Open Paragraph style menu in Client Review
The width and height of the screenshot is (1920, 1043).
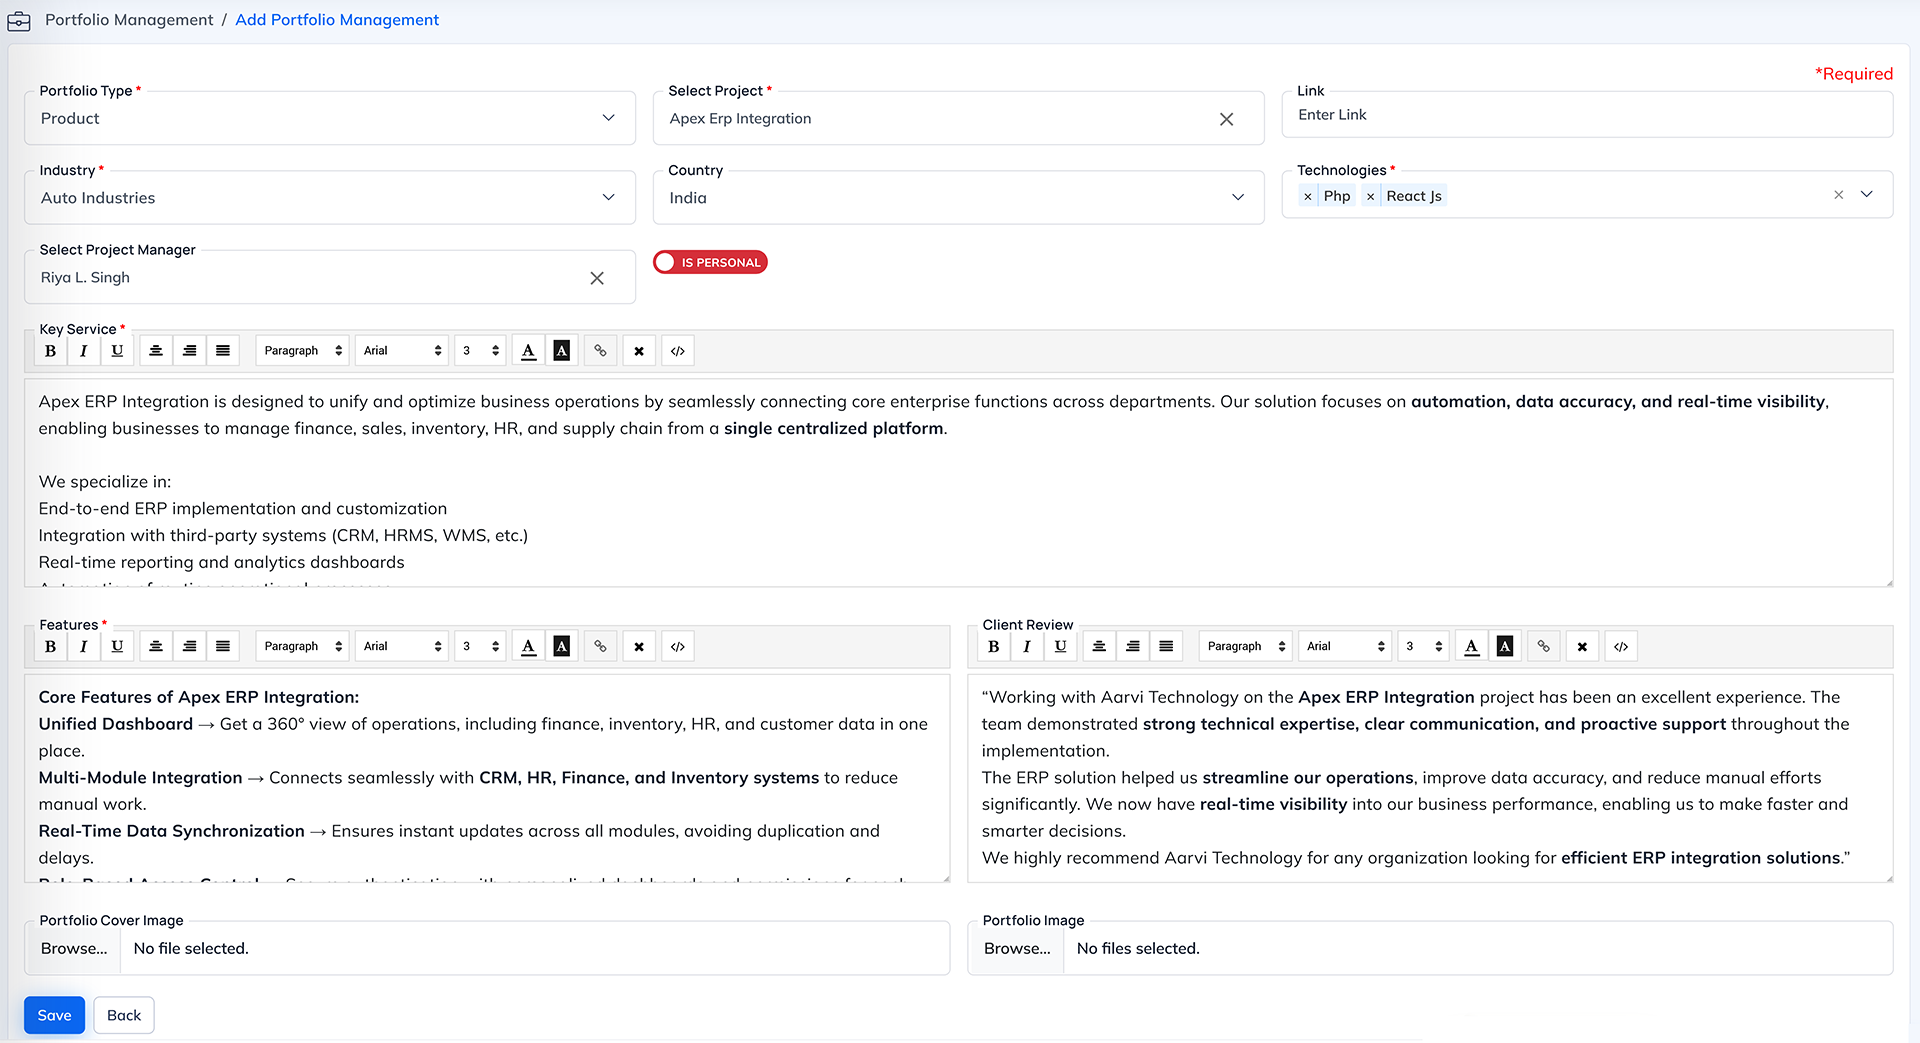(1245, 647)
